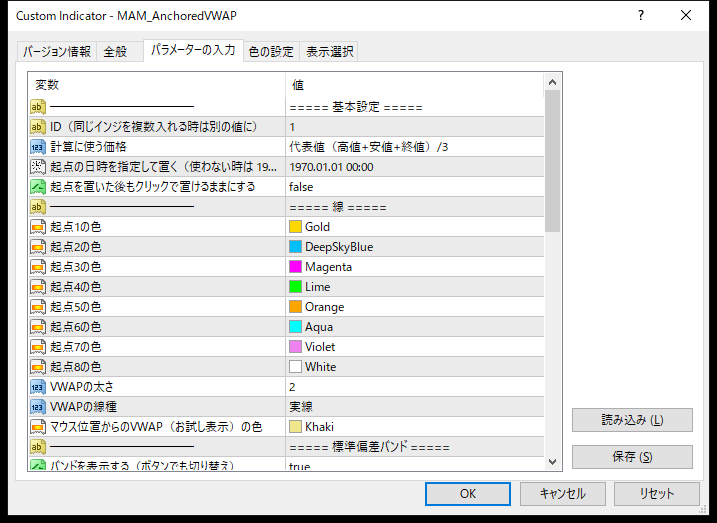Toggle the true value of バンドを表示する

(415, 464)
